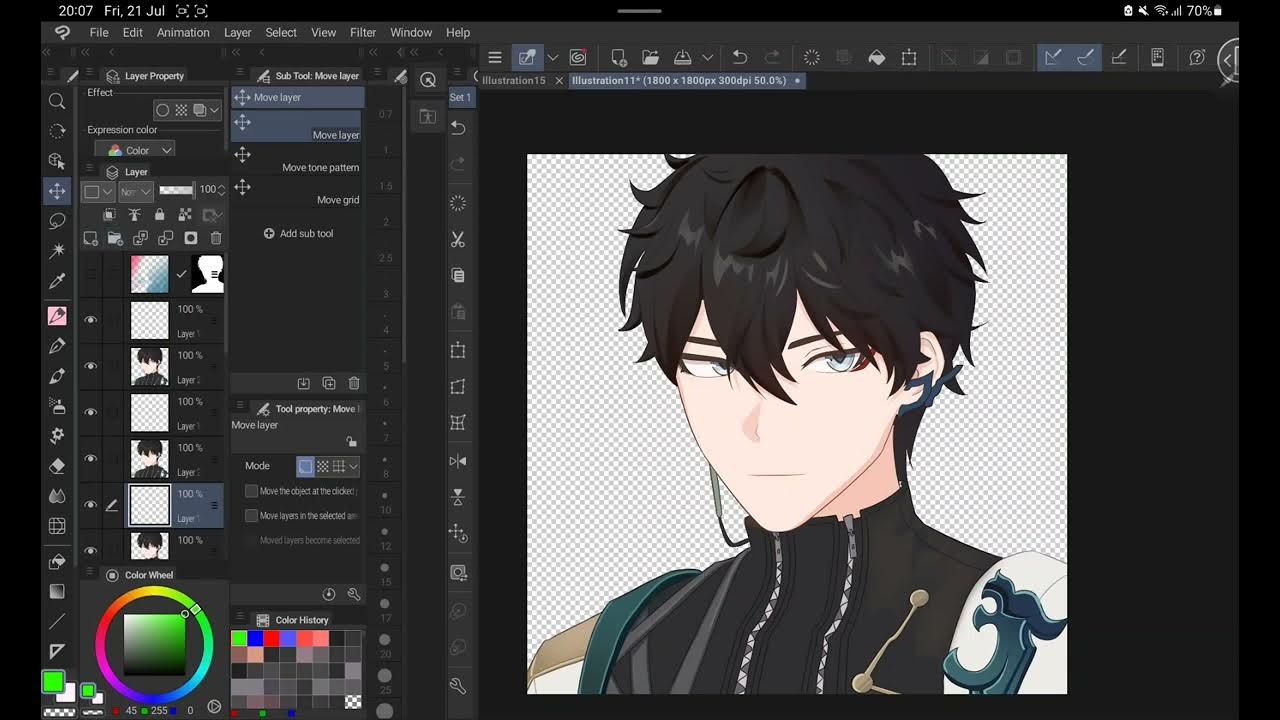
Task: Click the layer opacity slider bar
Action: 177,189
